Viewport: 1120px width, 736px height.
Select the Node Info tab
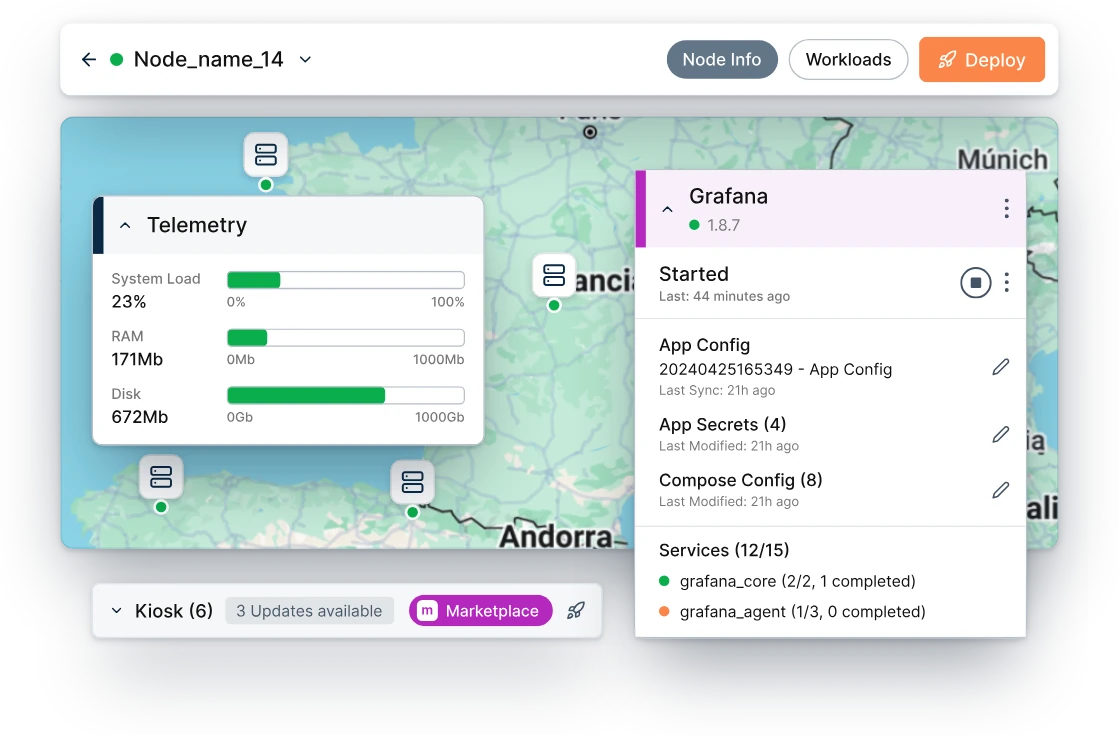coord(721,59)
